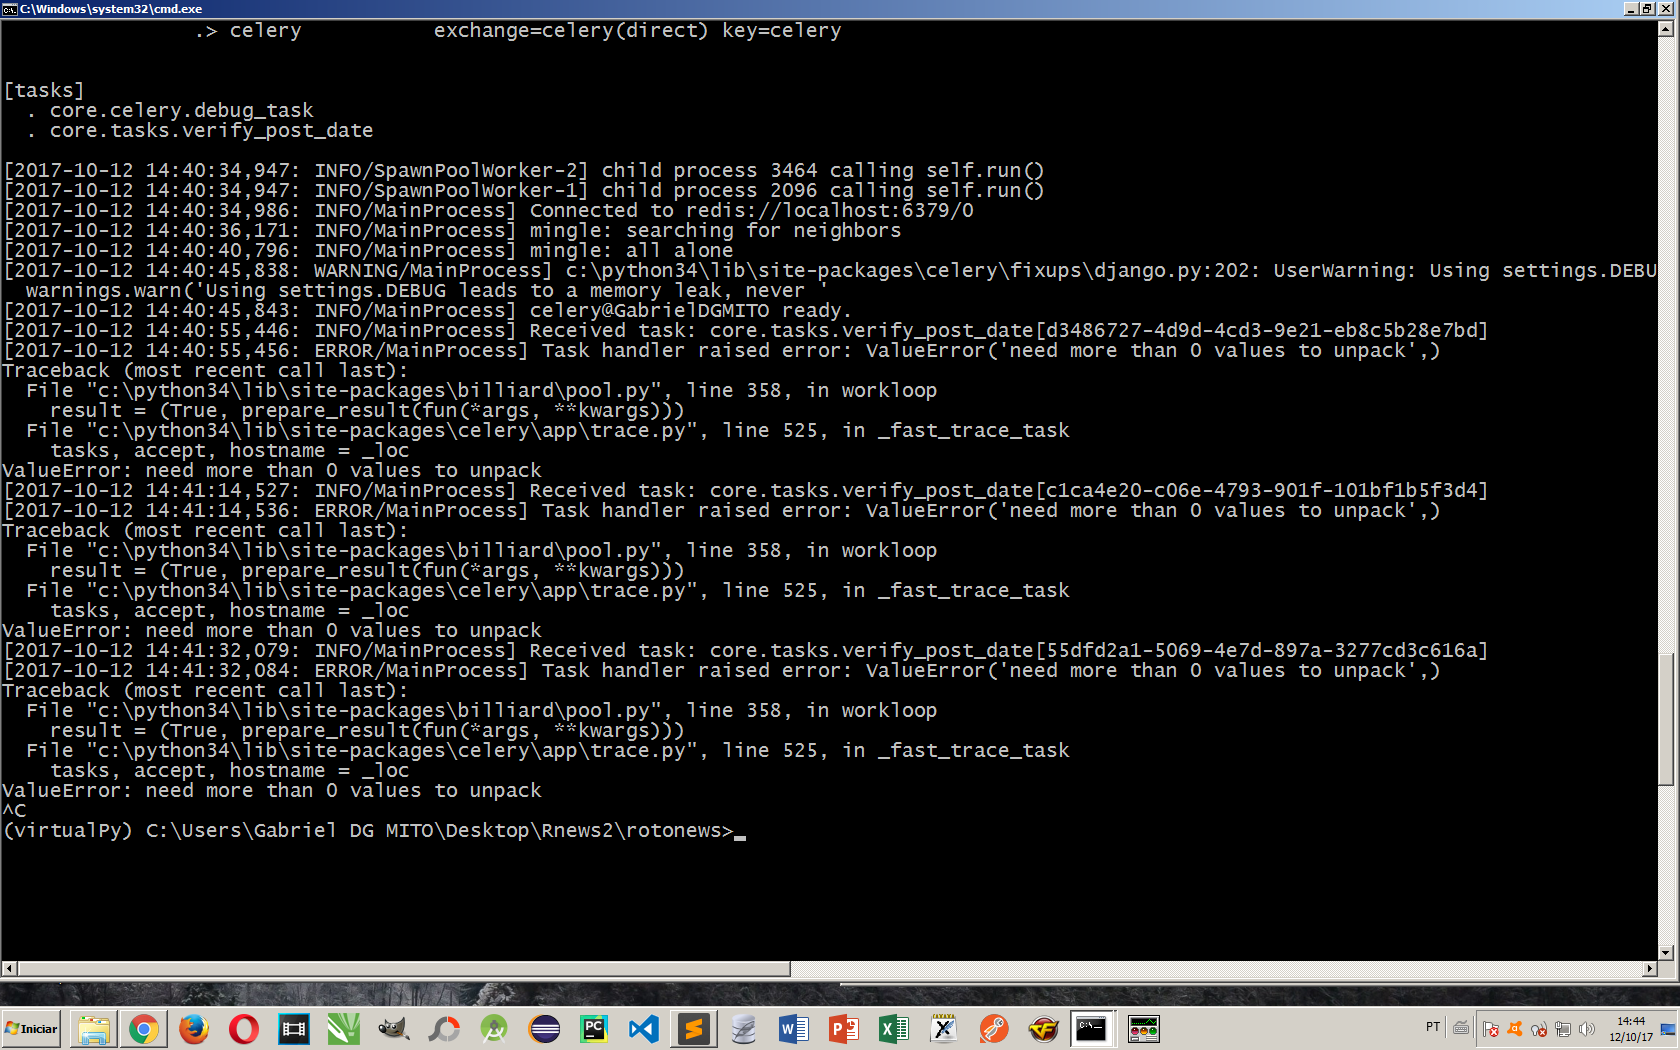Click the vertical scrollbar up arrow
Image resolution: width=1680 pixels, height=1050 pixels.
pyautogui.click(x=1666, y=29)
